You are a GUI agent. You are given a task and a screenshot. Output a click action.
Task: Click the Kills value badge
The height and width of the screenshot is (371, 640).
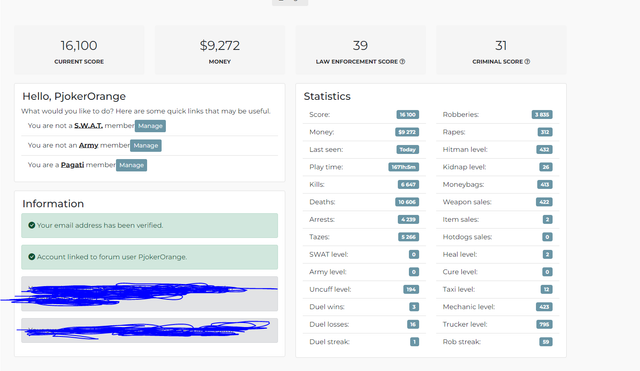point(409,184)
